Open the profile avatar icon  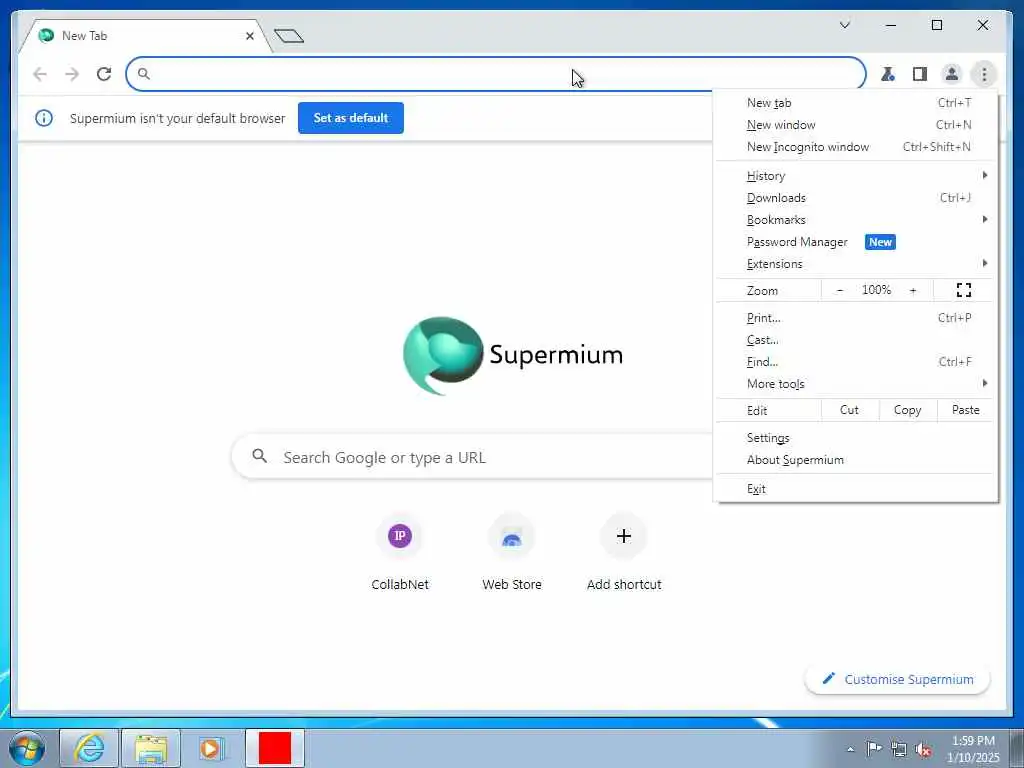pos(952,74)
